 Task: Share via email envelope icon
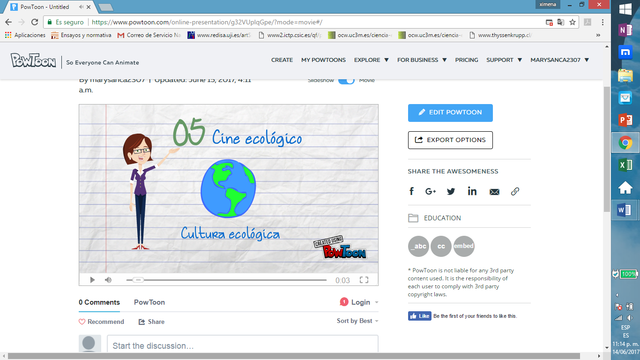point(494,192)
